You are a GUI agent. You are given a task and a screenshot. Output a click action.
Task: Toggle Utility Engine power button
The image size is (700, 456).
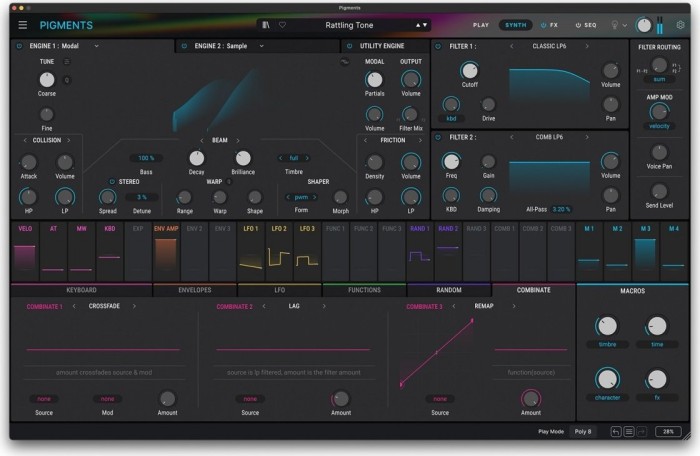(350, 46)
